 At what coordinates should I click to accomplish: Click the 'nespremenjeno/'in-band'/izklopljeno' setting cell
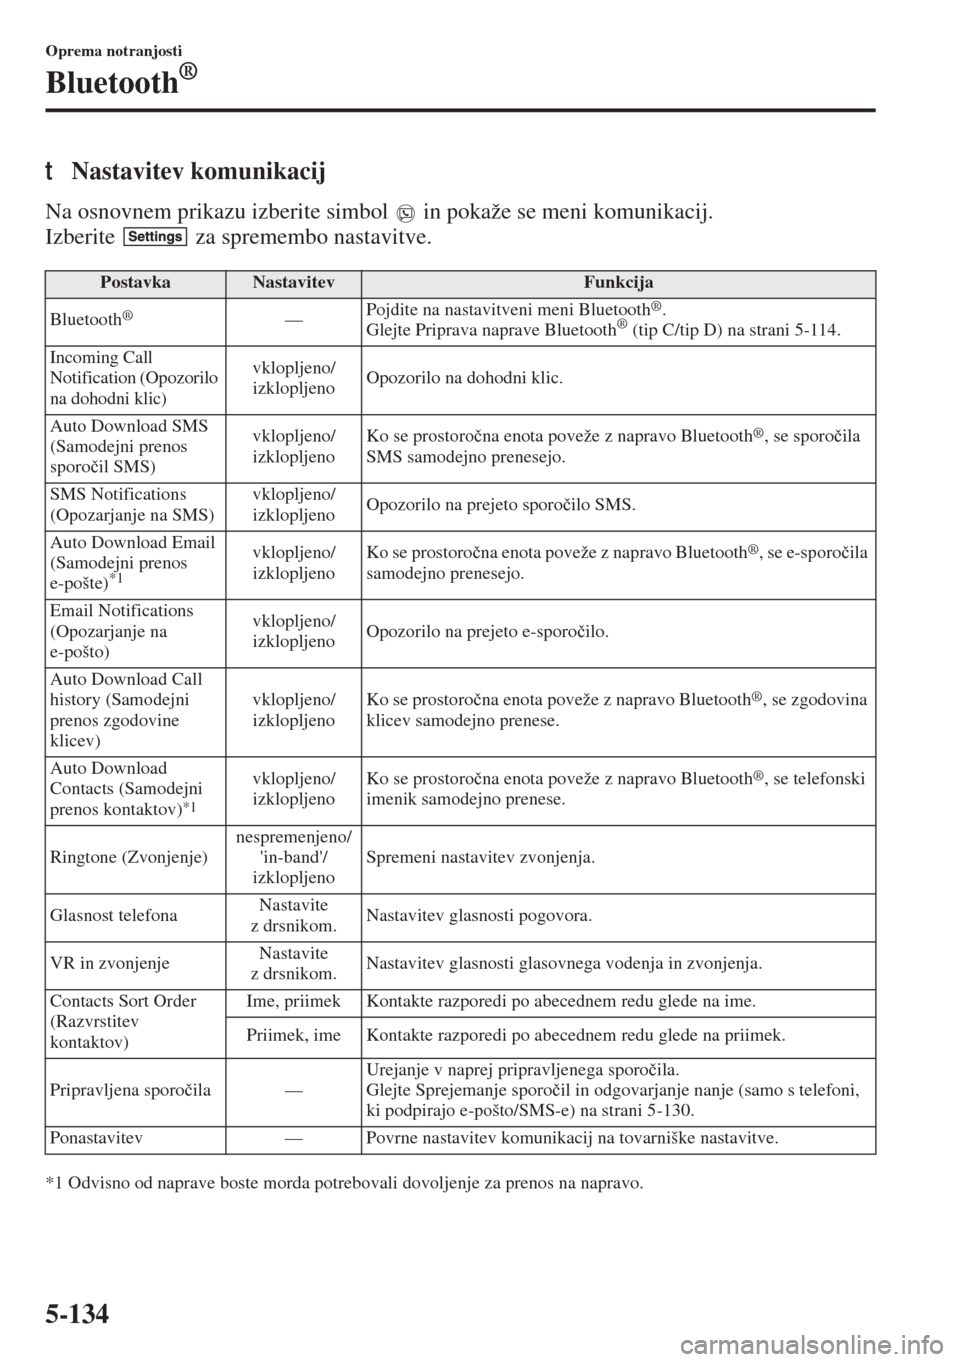click(x=293, y=858)
